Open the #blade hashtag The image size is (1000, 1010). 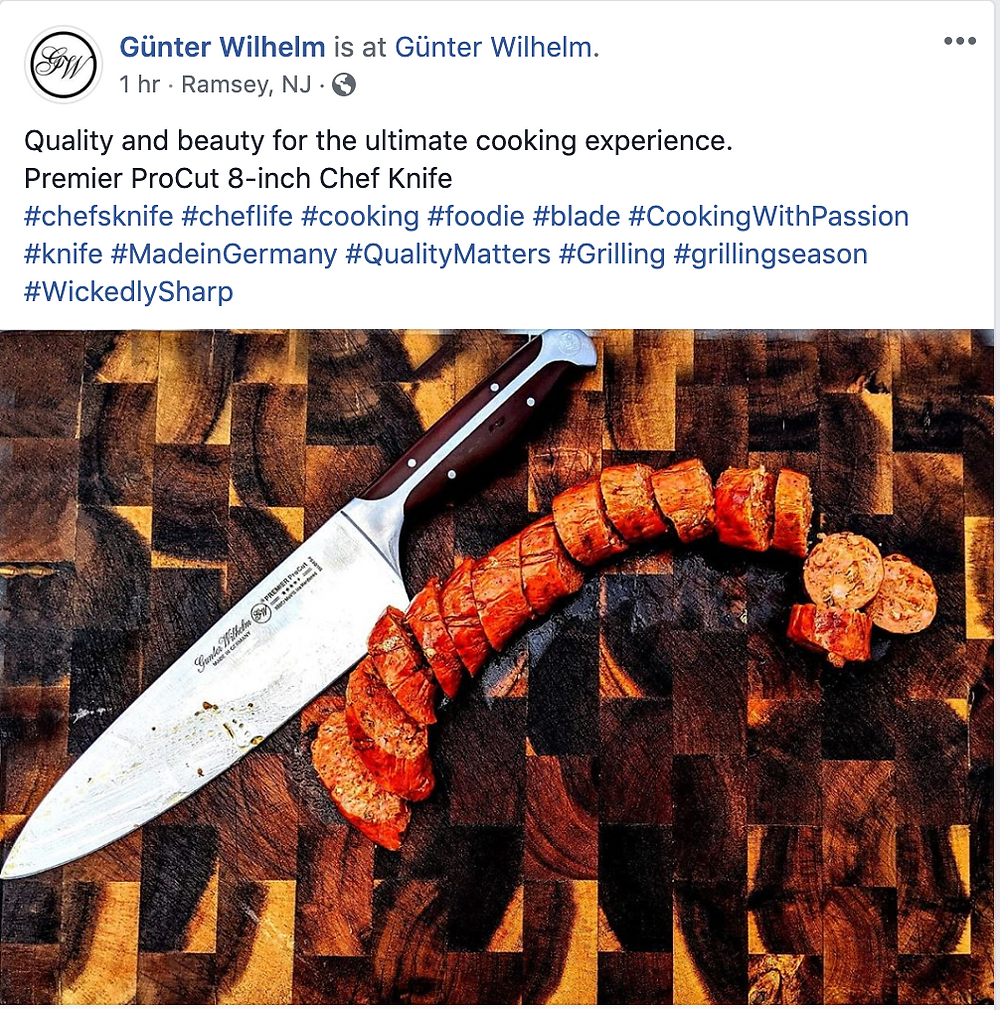(576, 216)
